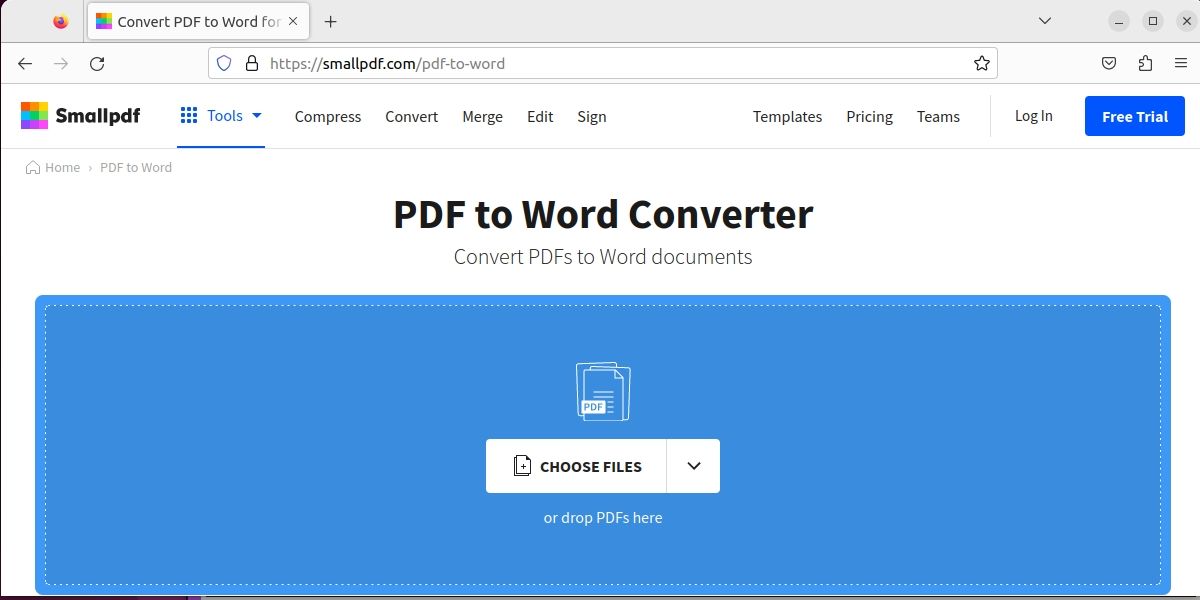1200x600 pixels.
Task: Click the Home house icon breadcrumb
Action: point(31,167)
